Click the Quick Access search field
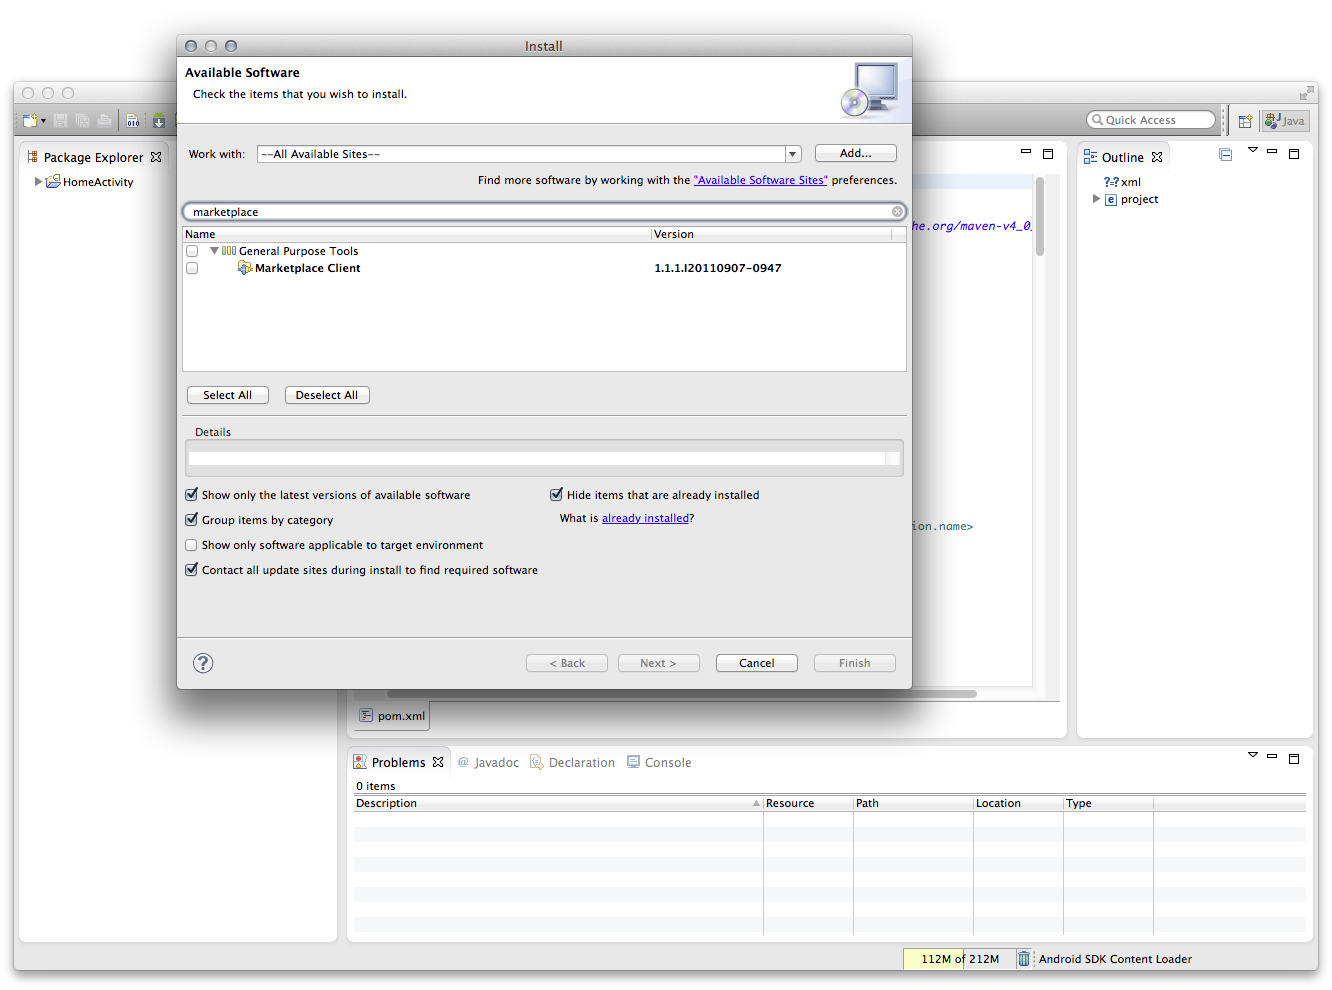Image resolution: width=1332 pixels, height=990 pixels. (1151, 120)
